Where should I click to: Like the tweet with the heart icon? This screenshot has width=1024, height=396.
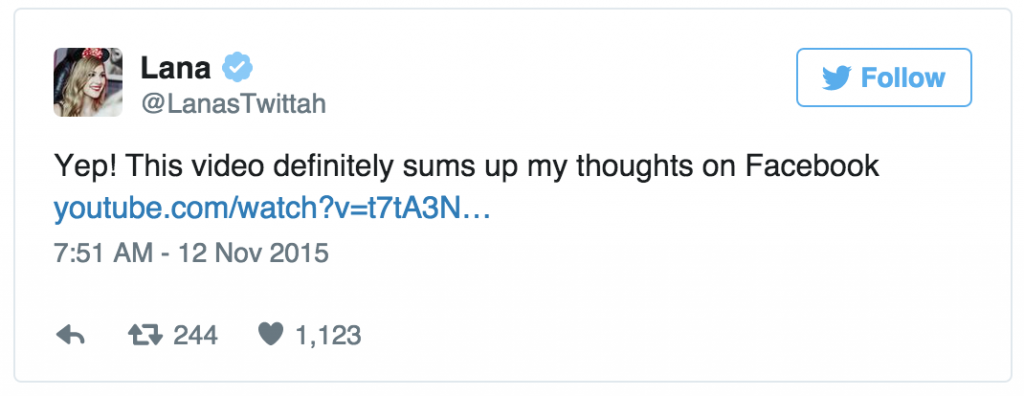(270, 335)
